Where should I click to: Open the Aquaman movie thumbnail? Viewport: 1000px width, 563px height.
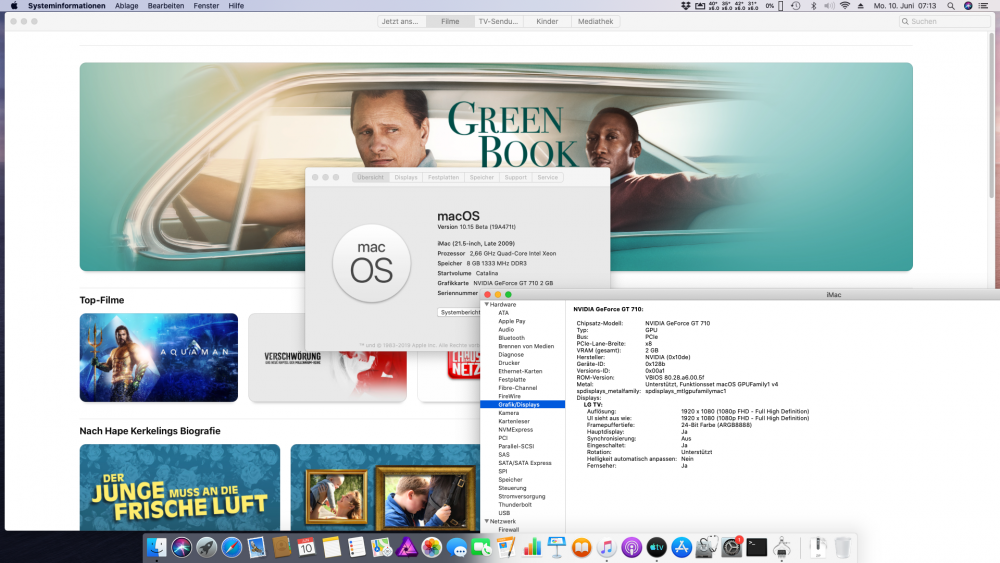pos(159,357)
